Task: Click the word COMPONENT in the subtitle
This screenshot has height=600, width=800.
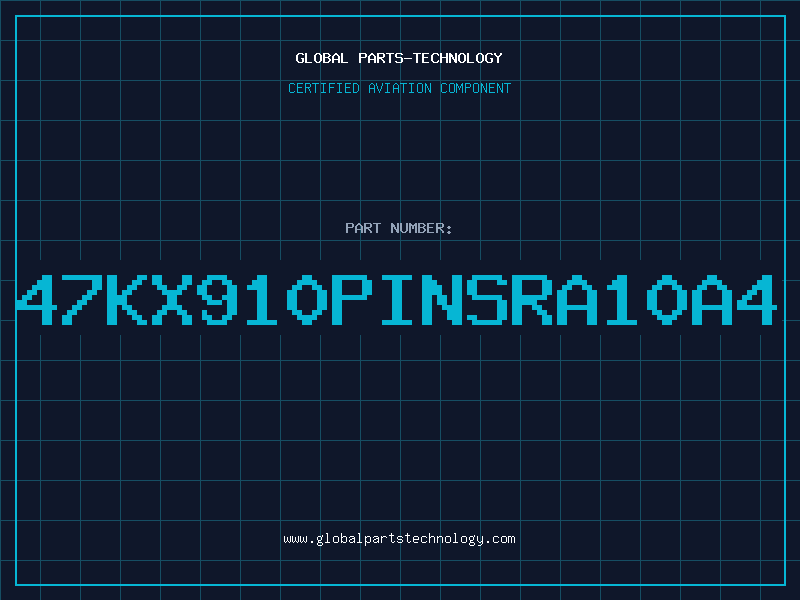Action: (x=475, y=88)
